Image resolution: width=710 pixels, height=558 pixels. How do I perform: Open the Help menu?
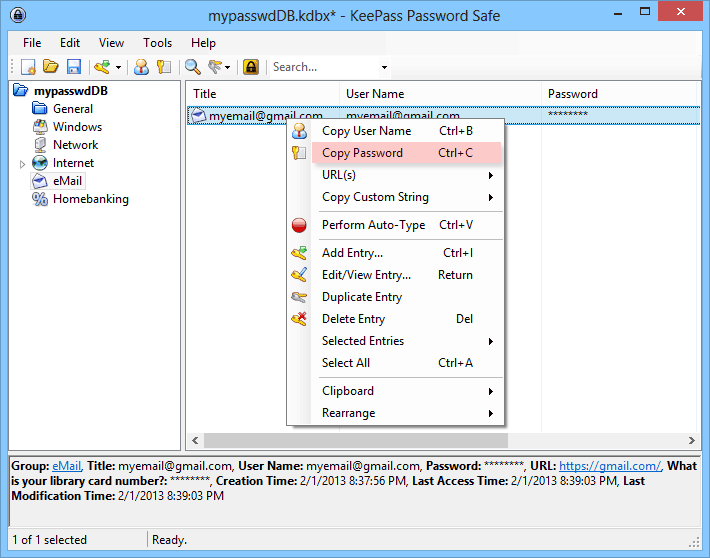203,43
